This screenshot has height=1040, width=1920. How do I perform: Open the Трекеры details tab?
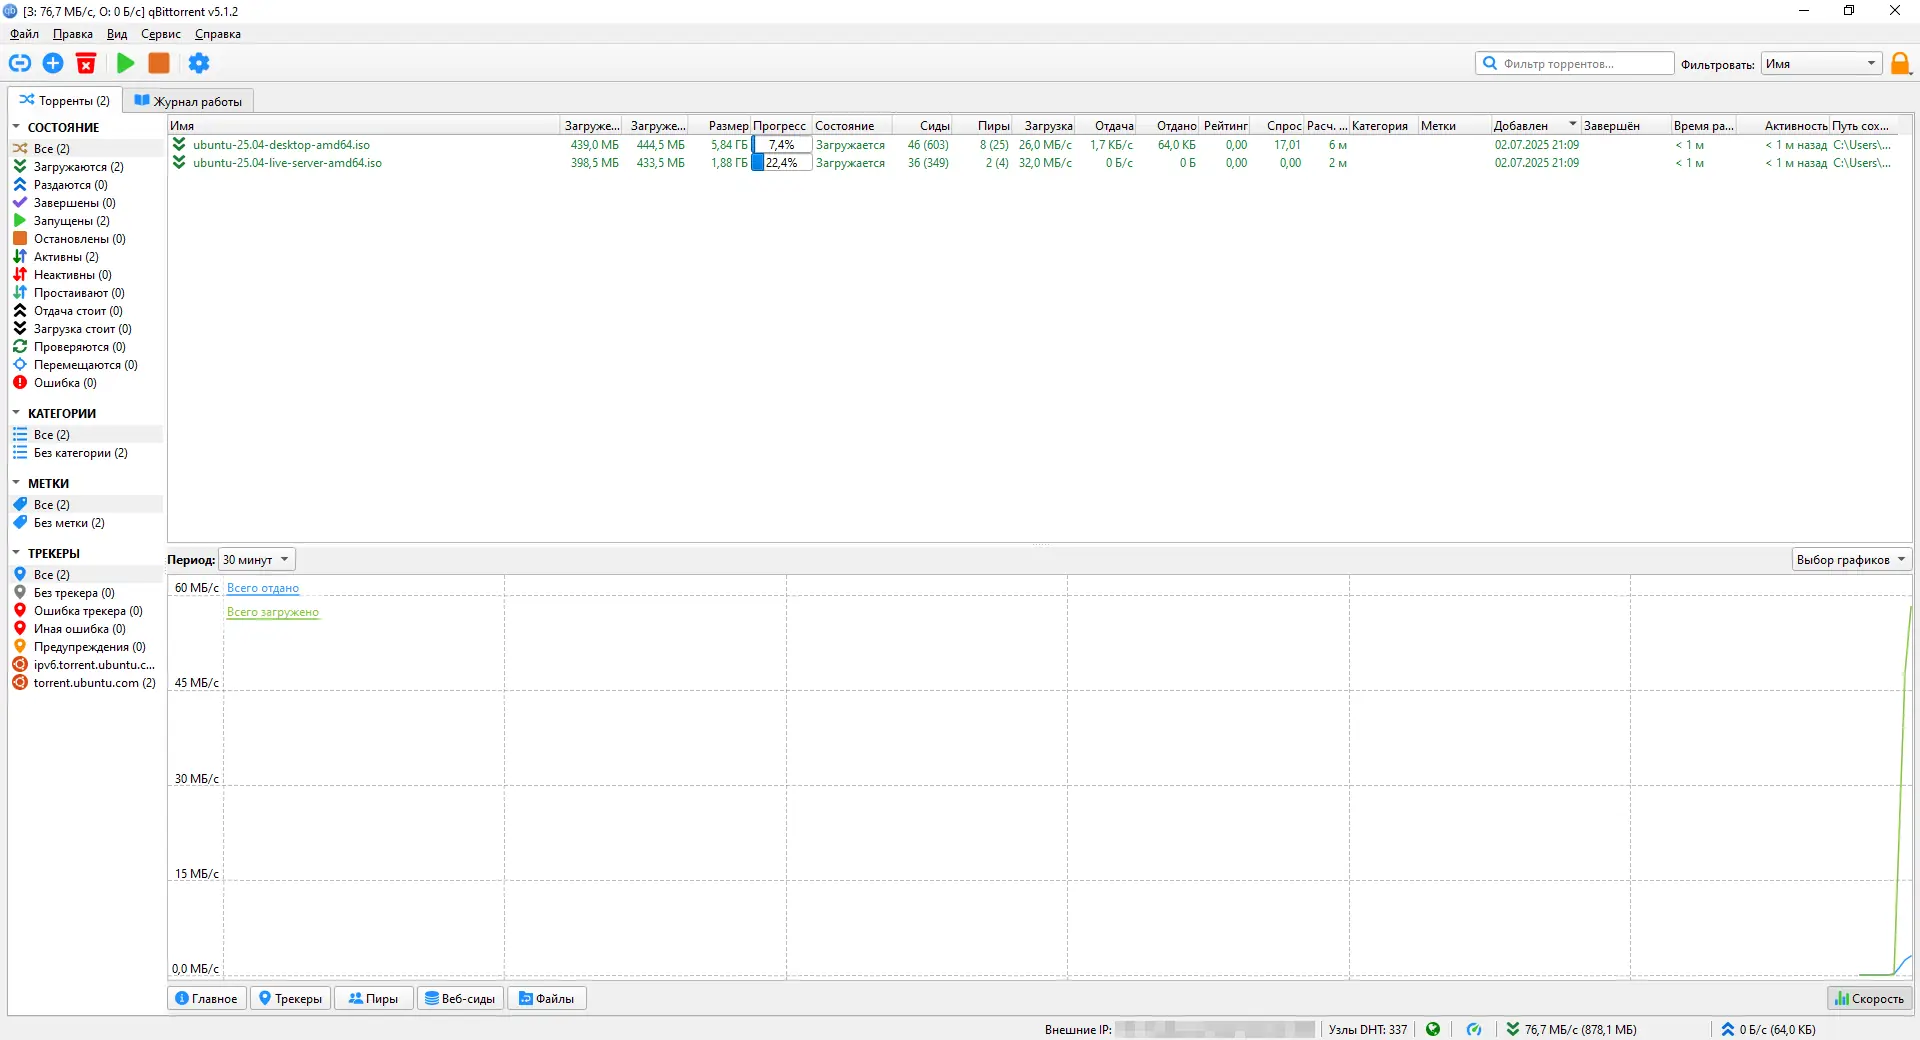click(290, 998)
